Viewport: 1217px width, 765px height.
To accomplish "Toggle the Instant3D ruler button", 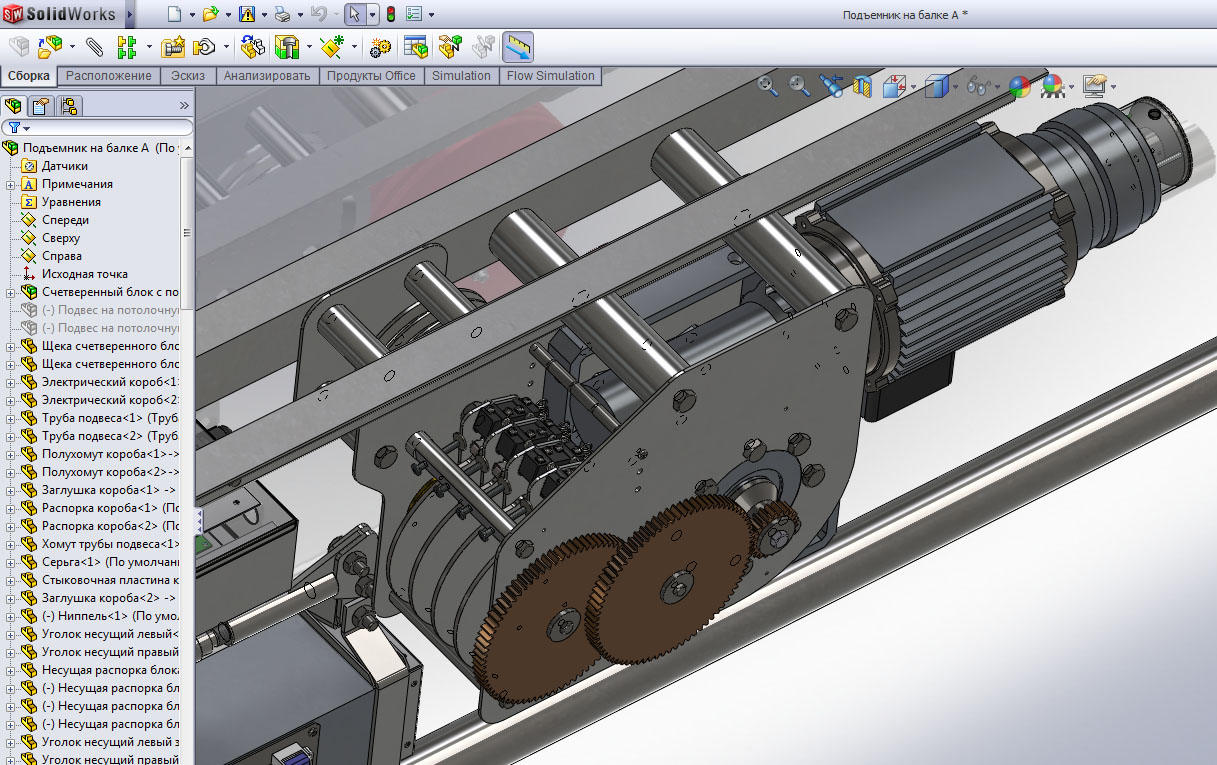I will pos(517,47).
